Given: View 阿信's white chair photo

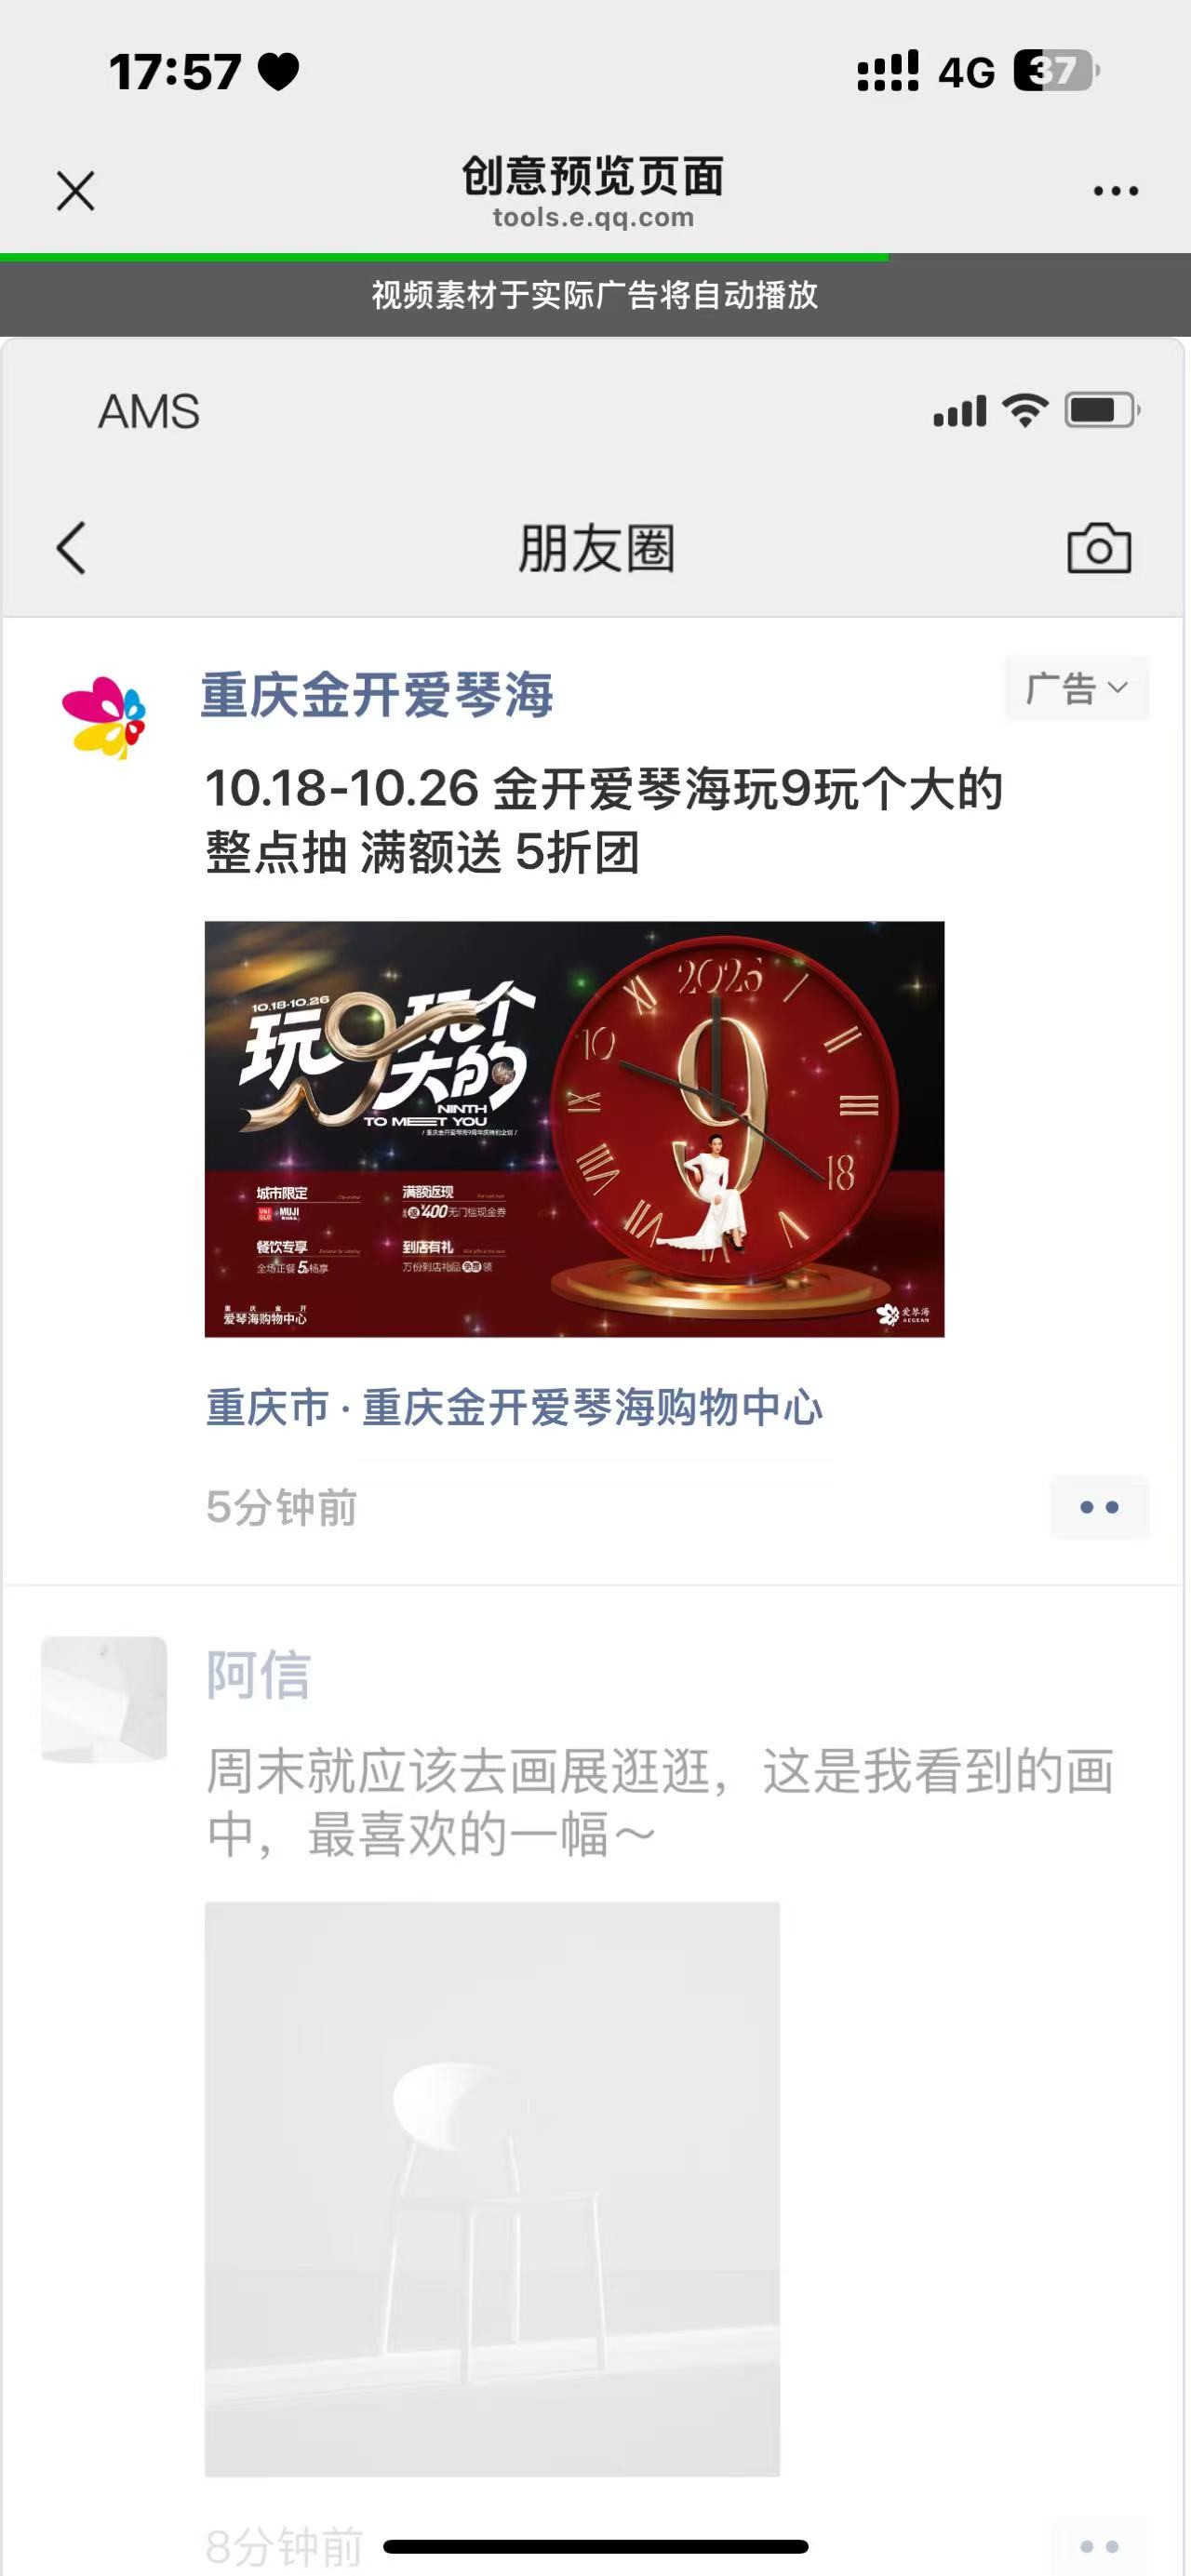Looking at the screenshot, I should (492, 2189).
